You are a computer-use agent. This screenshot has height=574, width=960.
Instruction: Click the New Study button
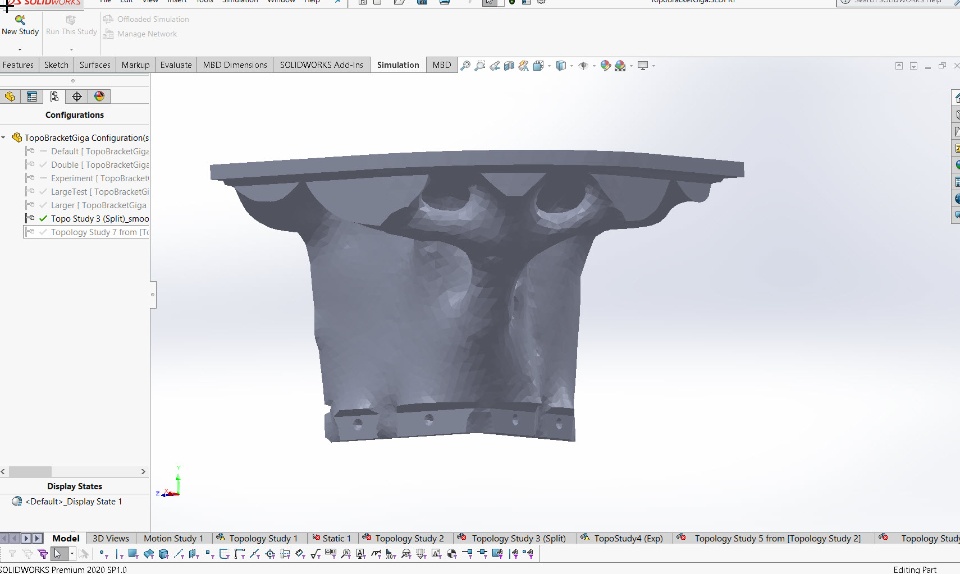tap(20, 25)
